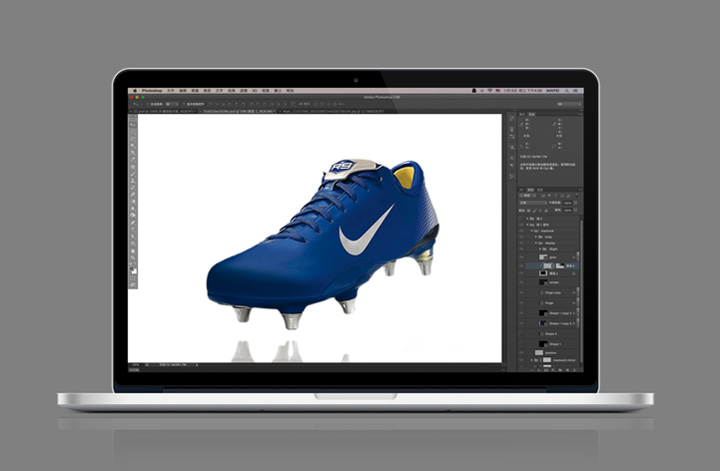Toggle the show transform controls checkbox
Image resolution: width=720 pixels, height=471 pixels.
click(184, 104)
